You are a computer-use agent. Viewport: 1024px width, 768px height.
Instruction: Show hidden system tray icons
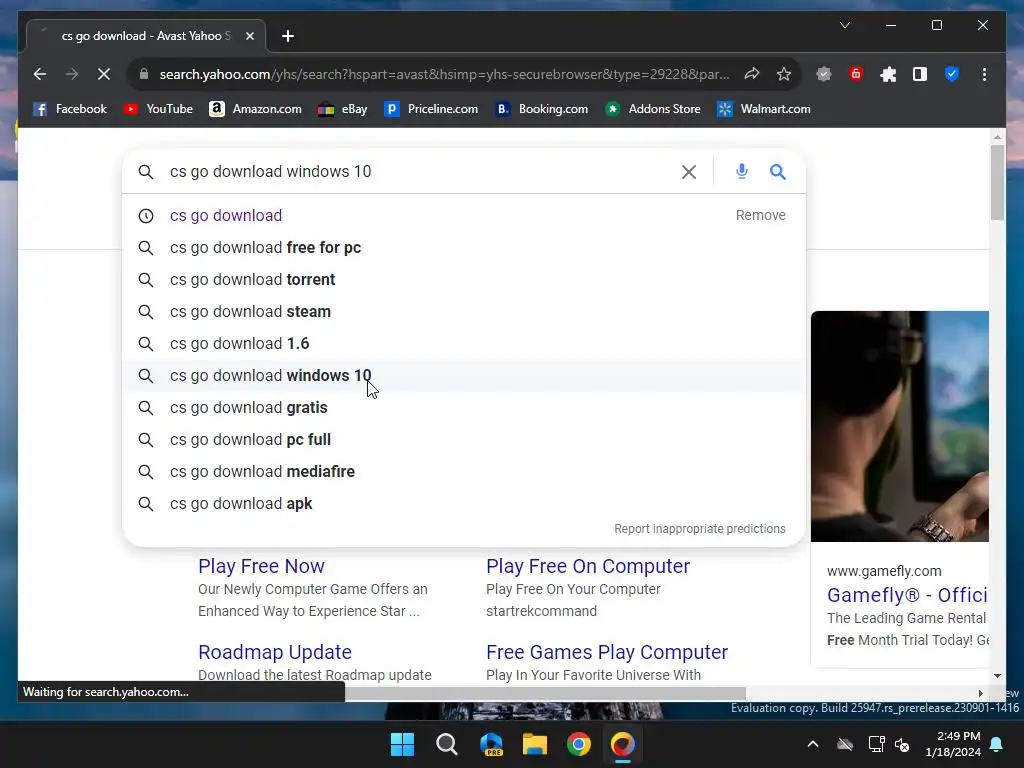(813, 744)
